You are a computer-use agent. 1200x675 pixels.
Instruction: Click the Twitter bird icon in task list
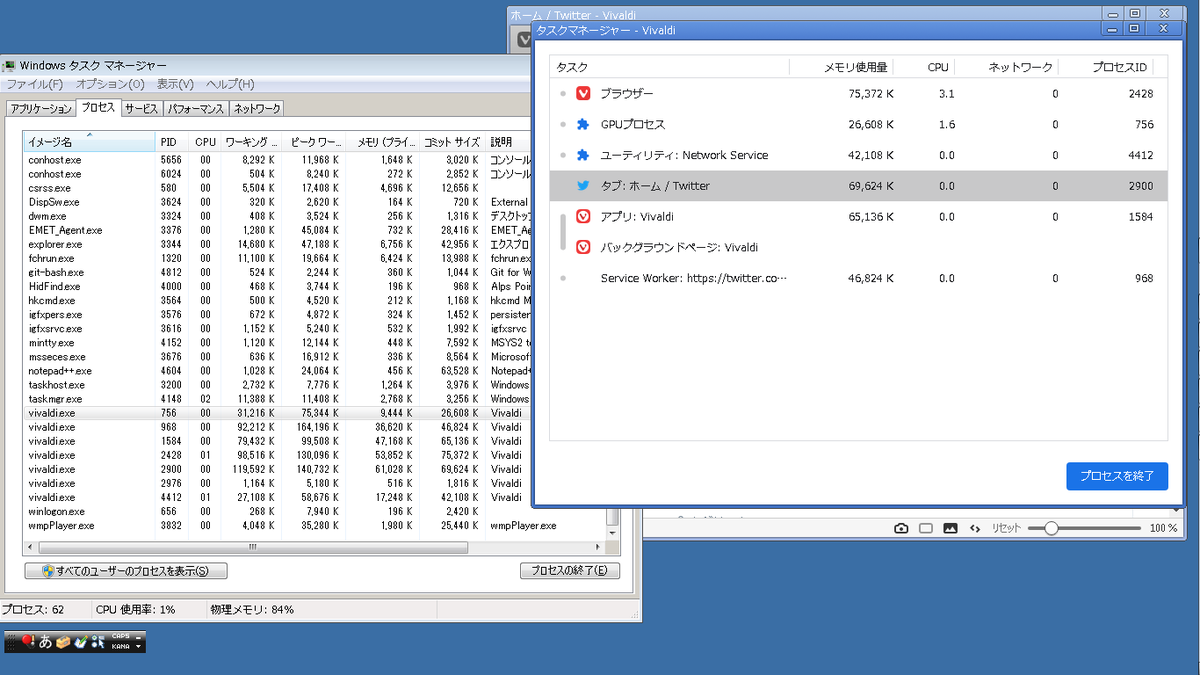(583, 186)
